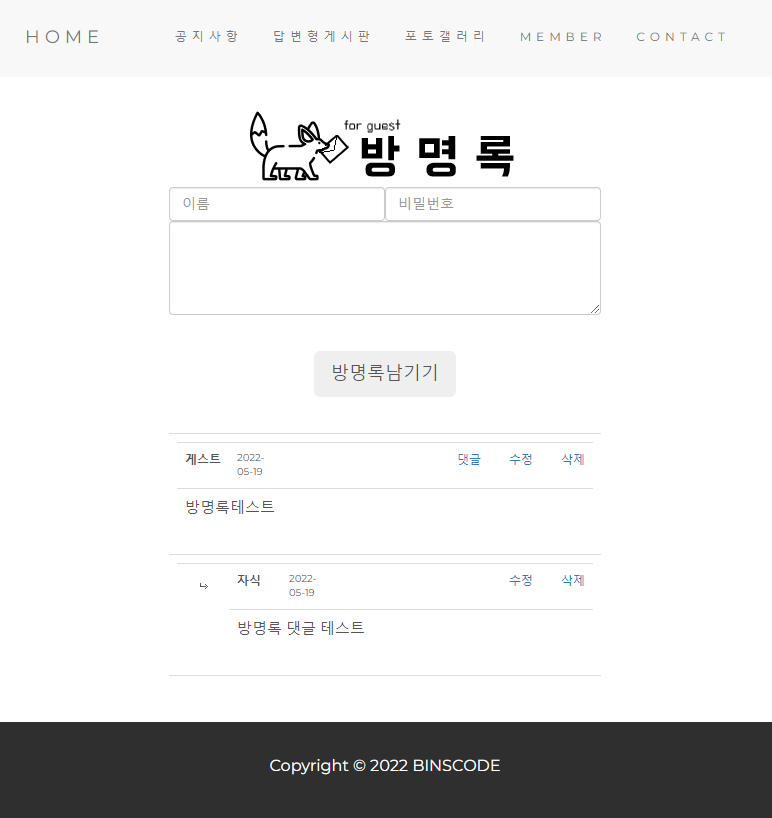
Task: Go to the HOME link
Action: 63,37
